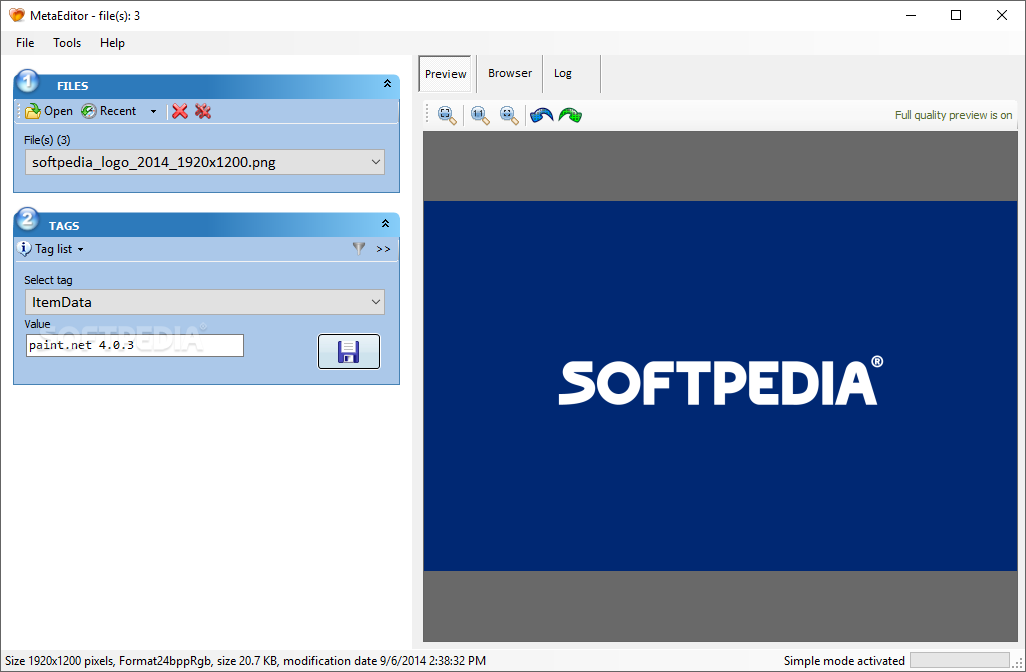The width and height of the screenshot is (1026, 672).
Task: Open the Help menu
Action: click(112, 43)
